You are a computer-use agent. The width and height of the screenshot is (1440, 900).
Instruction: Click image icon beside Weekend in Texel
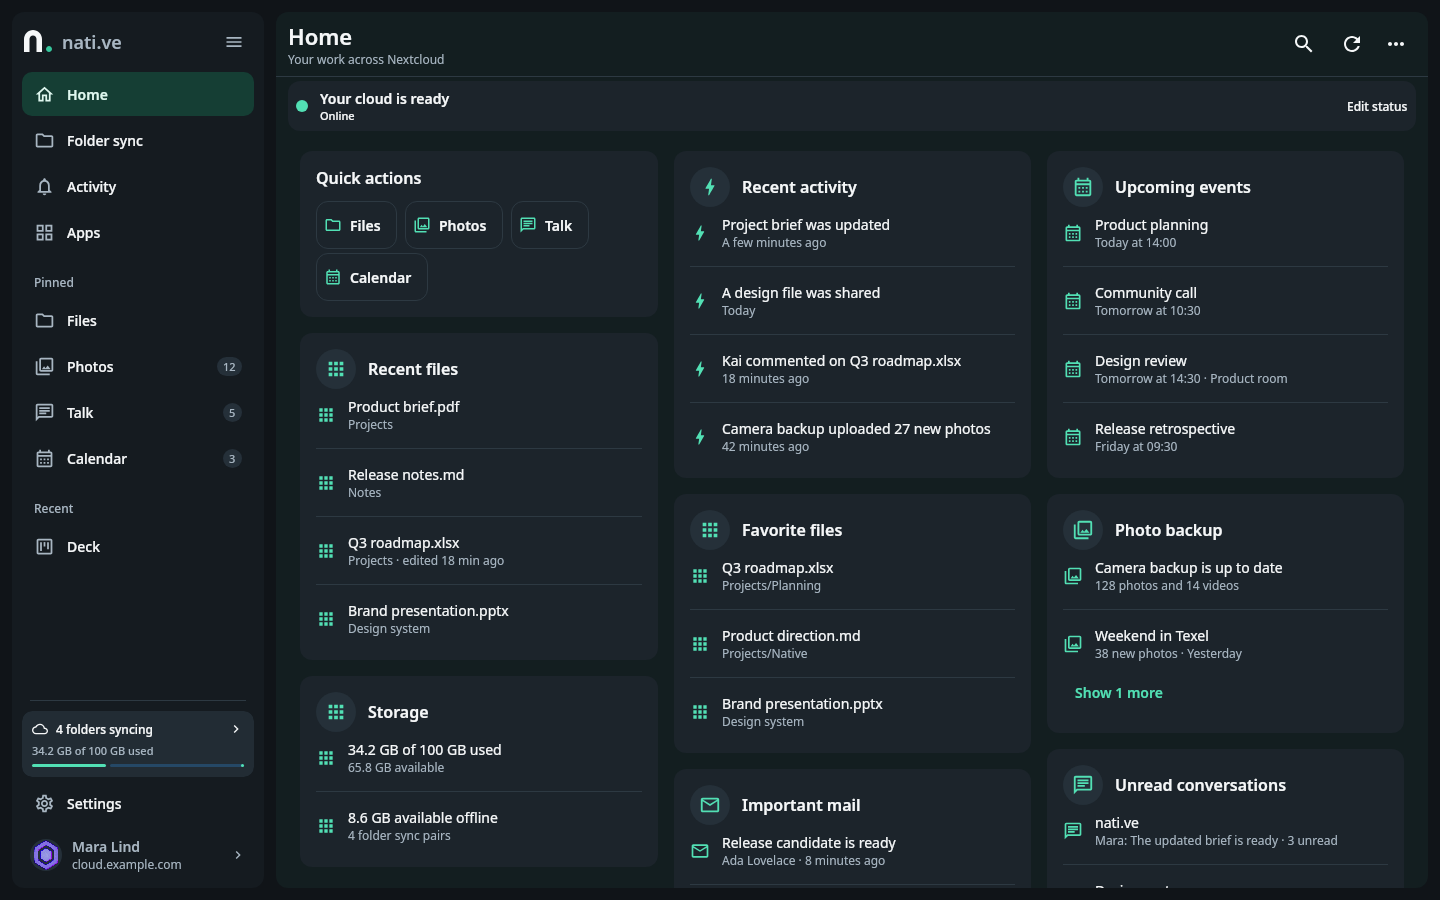[x=1073, y=644]
